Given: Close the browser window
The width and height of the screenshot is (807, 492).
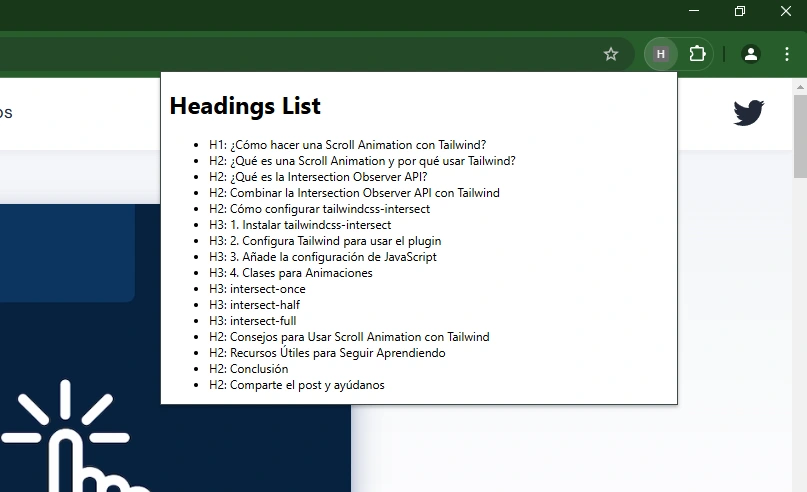Looking at the screenshot, I should tap(785, 11).
